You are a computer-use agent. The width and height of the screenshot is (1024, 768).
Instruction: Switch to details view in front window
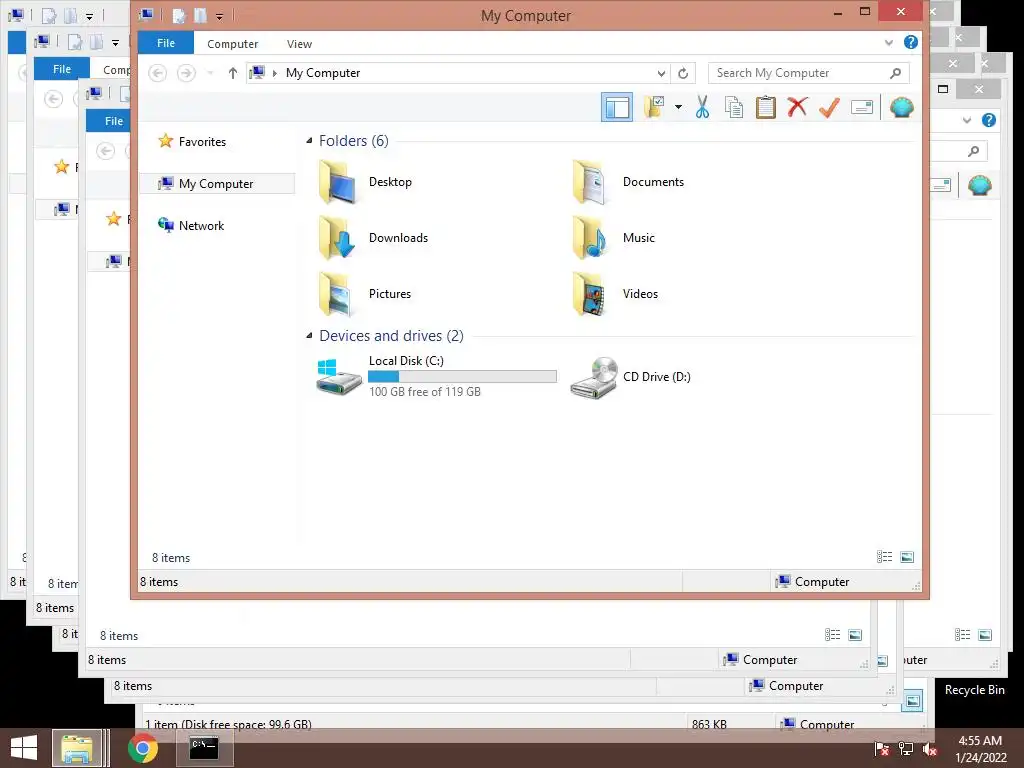[x=884, y=557]
